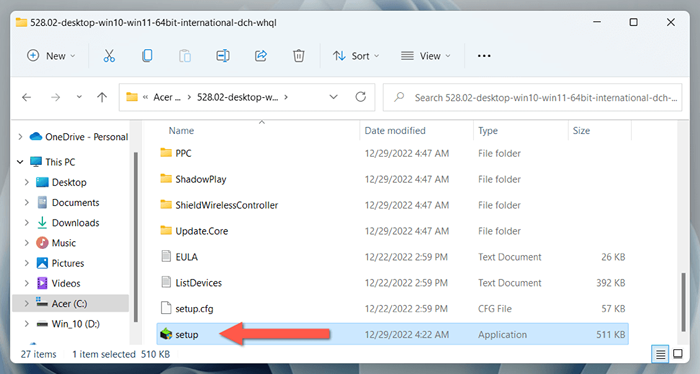This screenshot has width=700, height=374.
Task: Navigate back with the left arrow
Action: pos(27,97)
